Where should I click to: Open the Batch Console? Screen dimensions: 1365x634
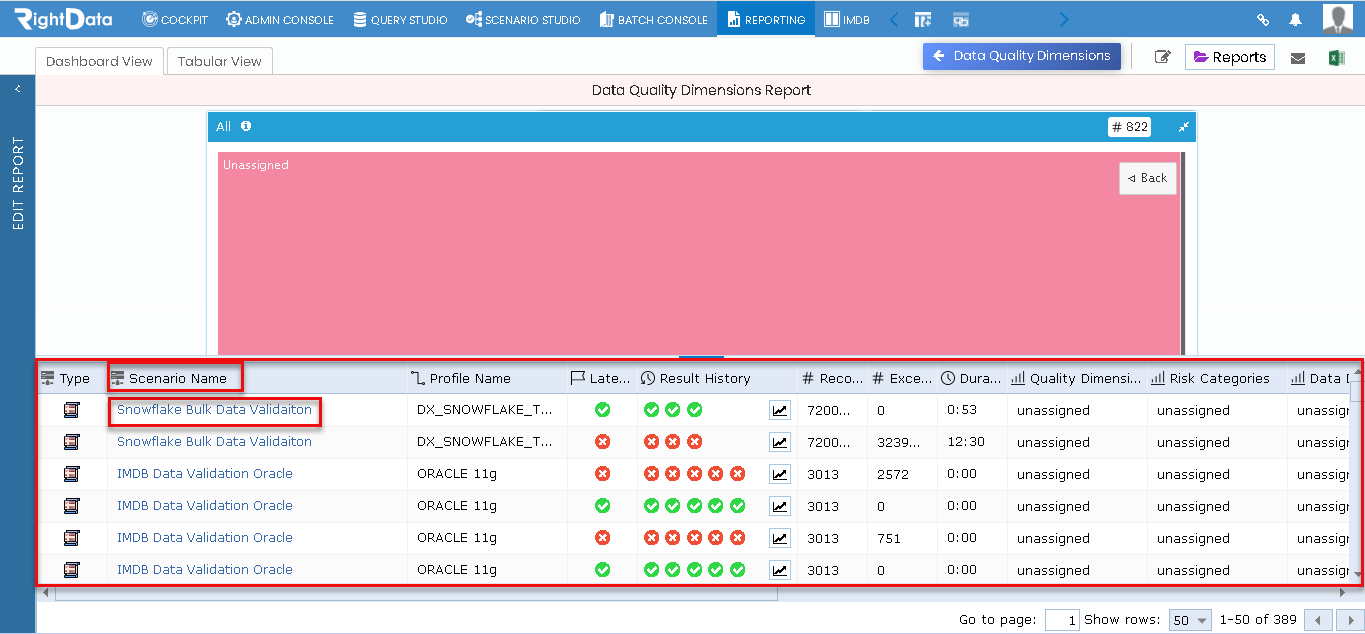pos(653,18)
